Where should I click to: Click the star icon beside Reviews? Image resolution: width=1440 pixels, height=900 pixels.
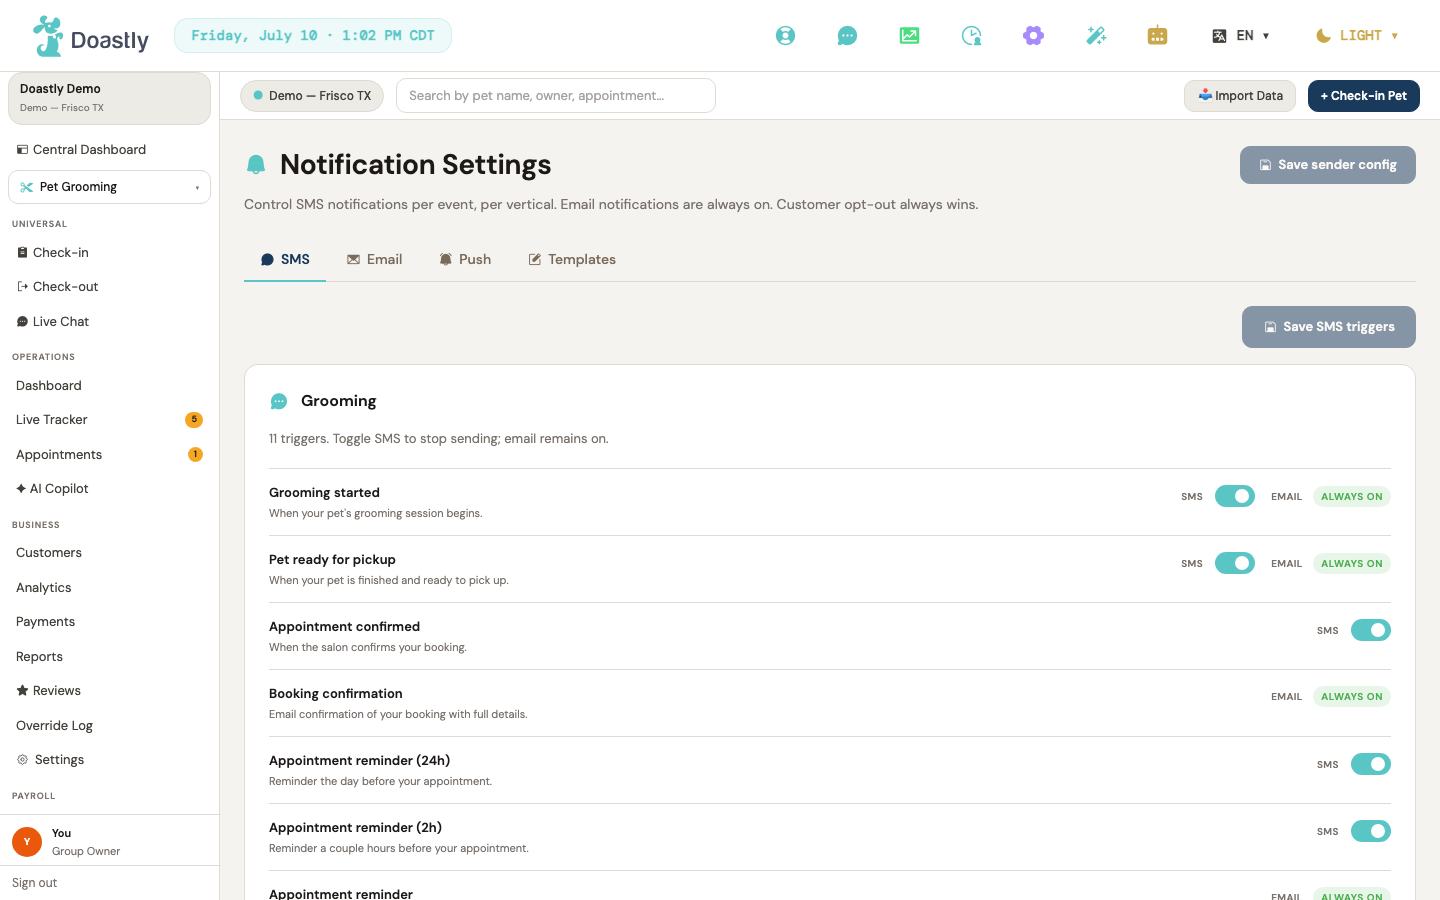22,691
